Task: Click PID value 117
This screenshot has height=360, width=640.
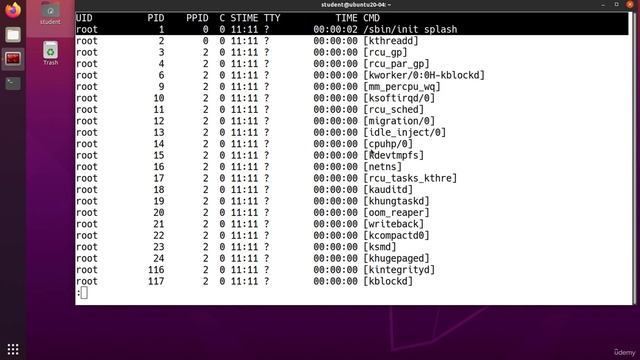Action: click(x=156, y=281)
